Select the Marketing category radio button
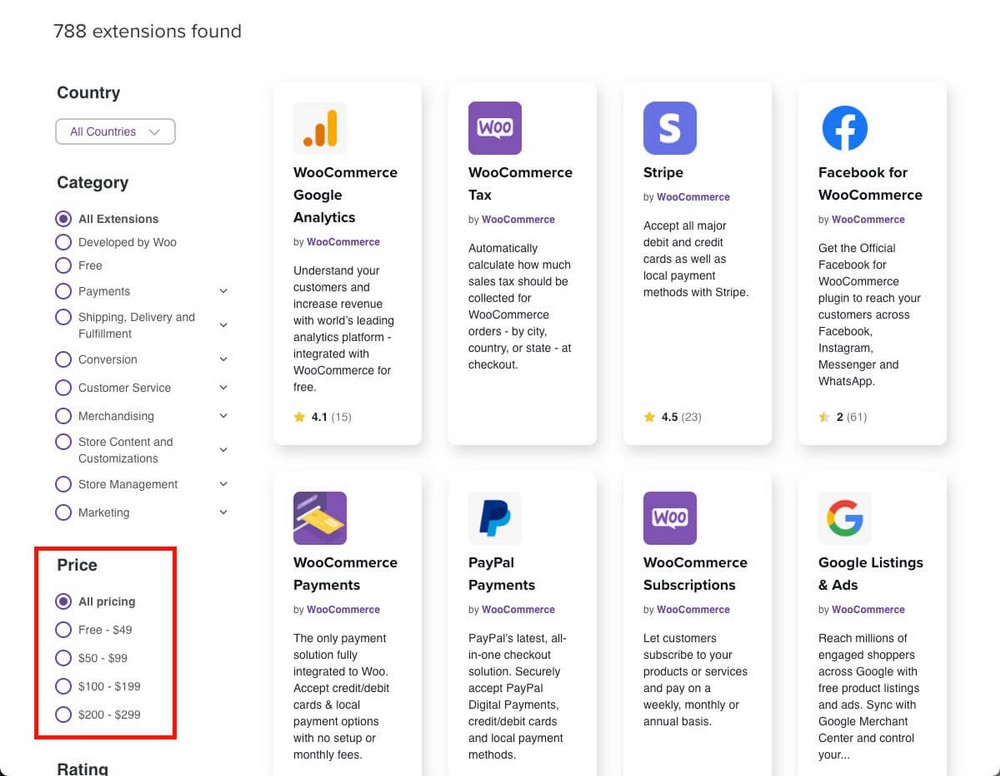Screen dimensions: 1000x776 click(63, 513)
